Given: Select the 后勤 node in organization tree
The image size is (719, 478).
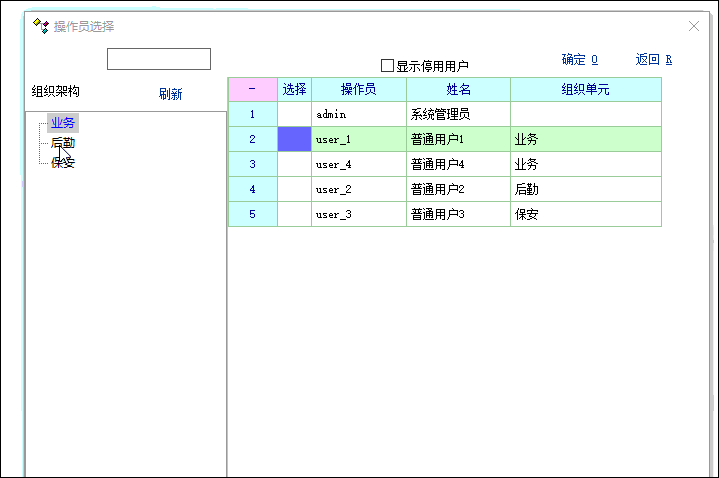Looking at the screenshot, I should coord(62,143).
